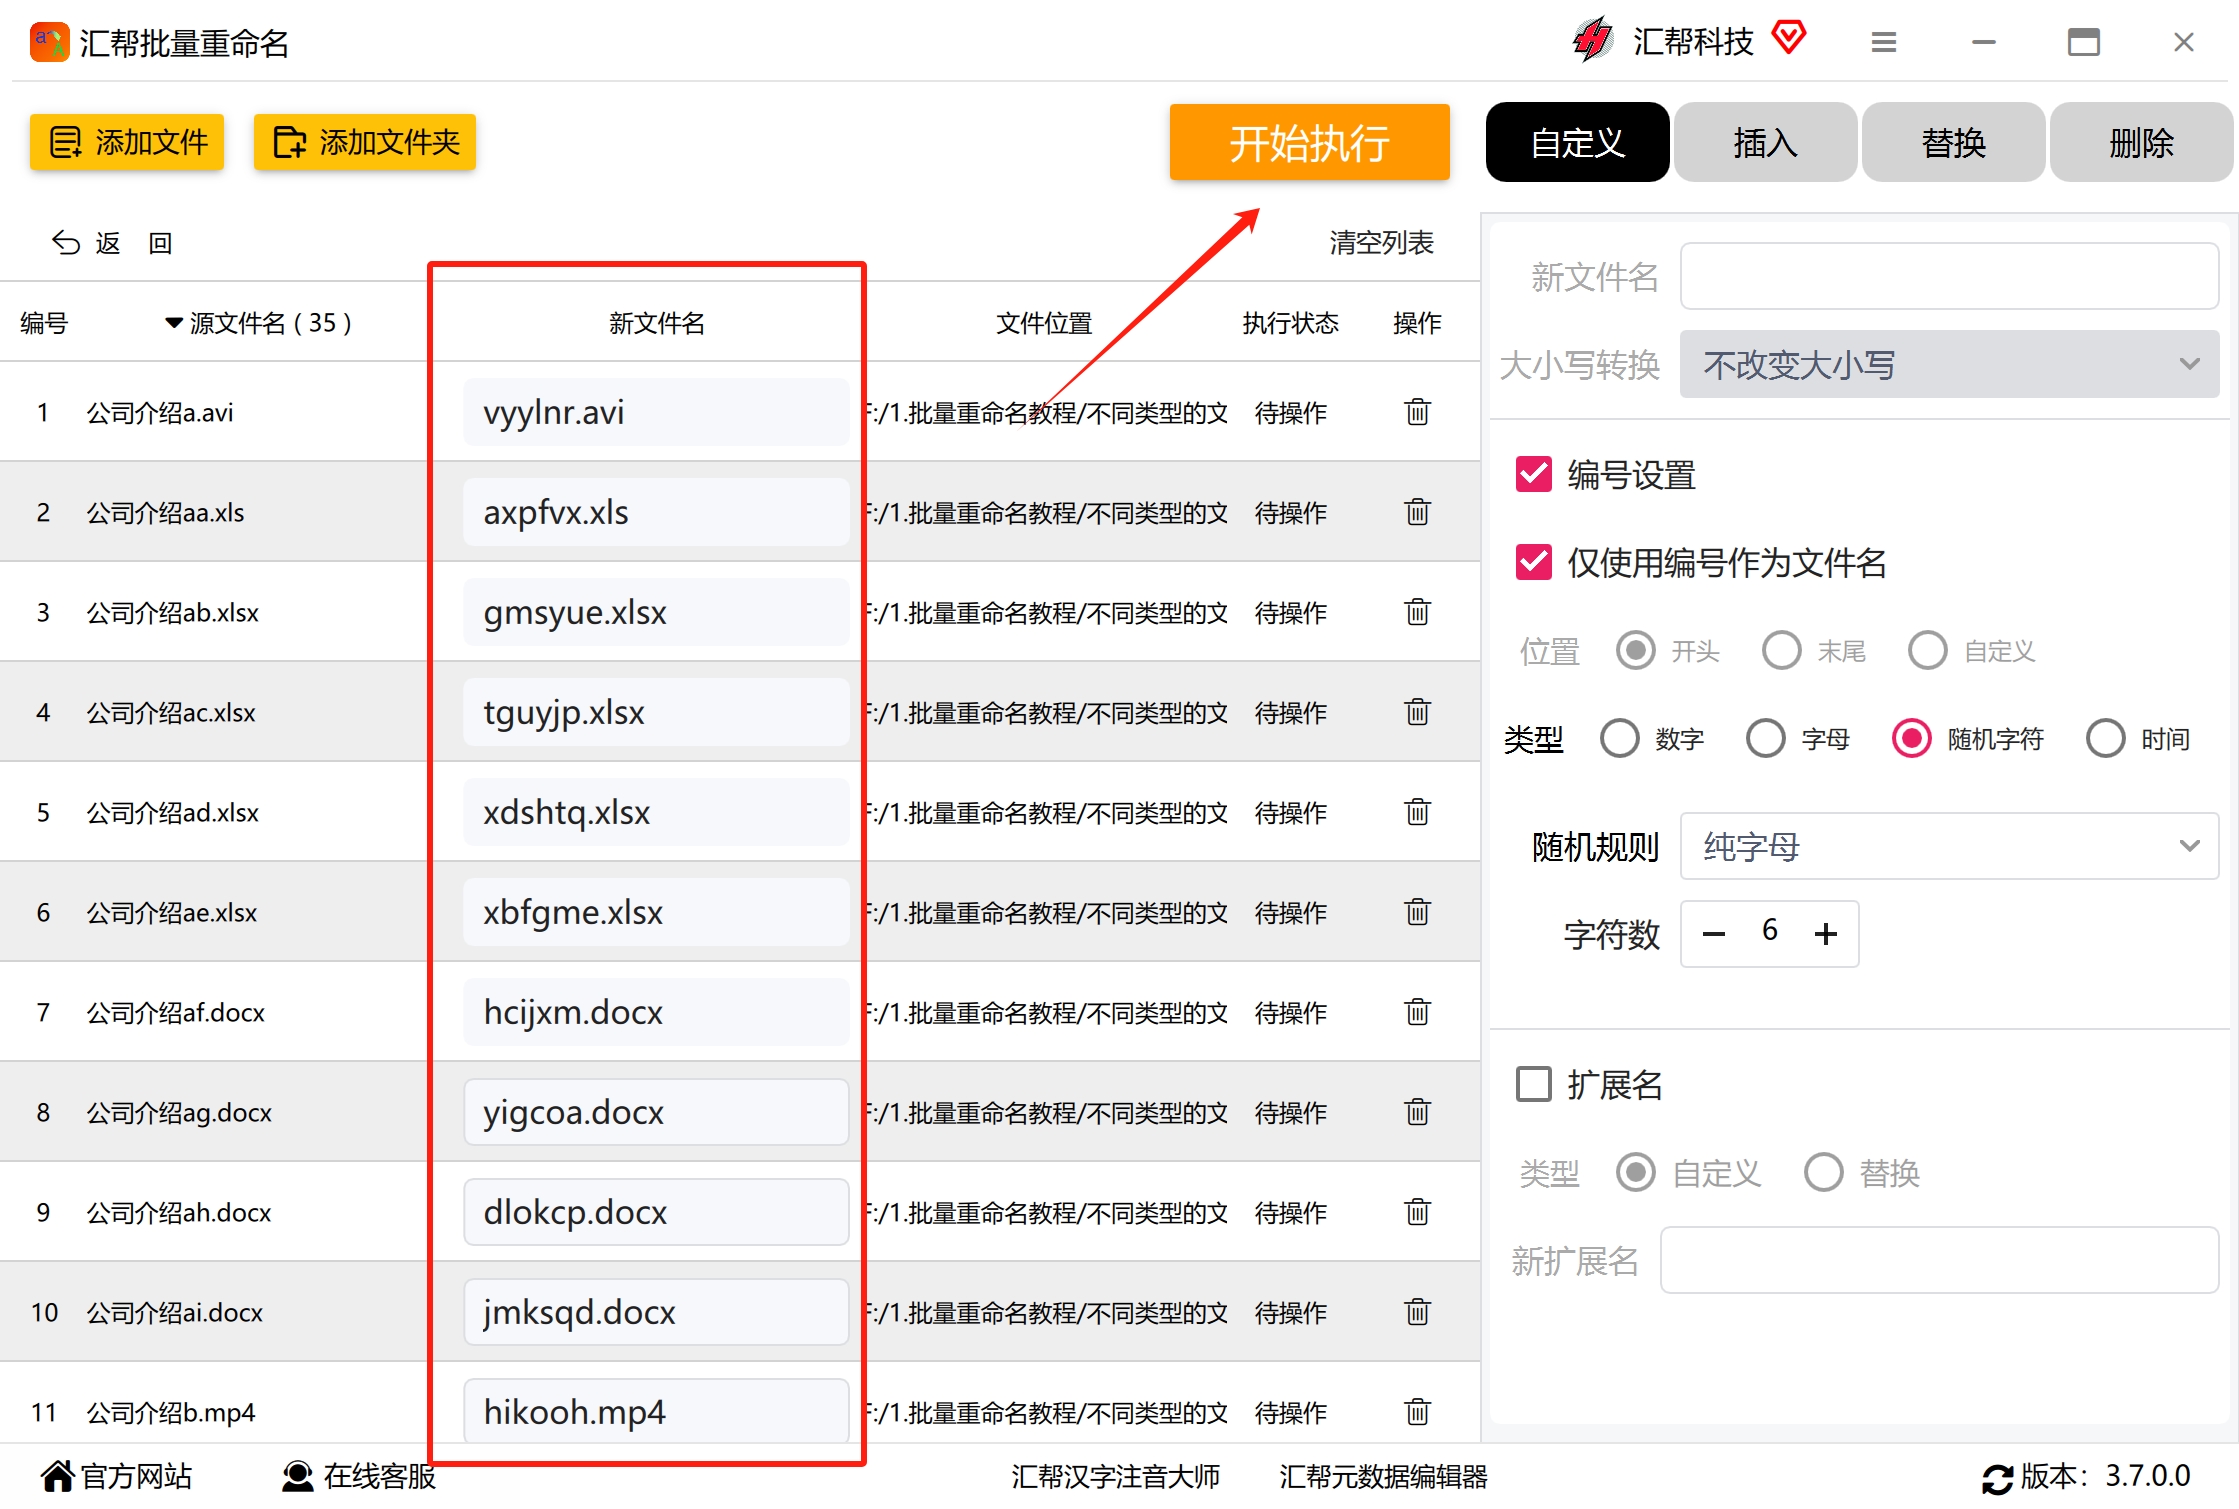Click the red diamond VIP icon

click(x=1788, y=39)
